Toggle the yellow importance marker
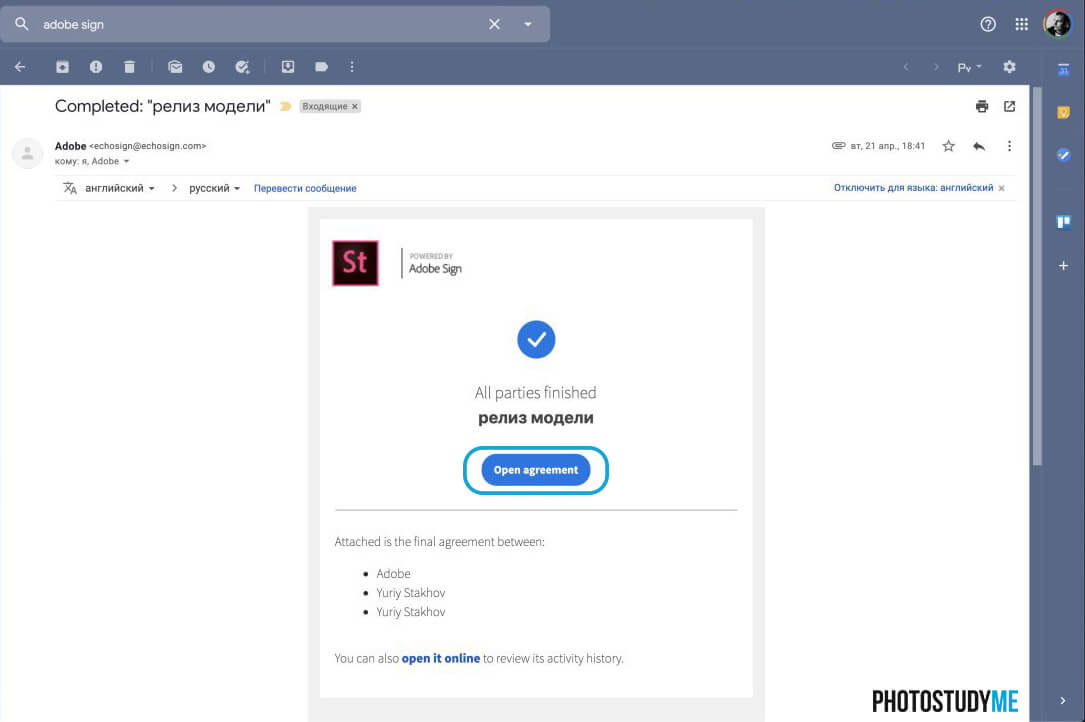The image size is (1085, 722). tap(285, 107)
